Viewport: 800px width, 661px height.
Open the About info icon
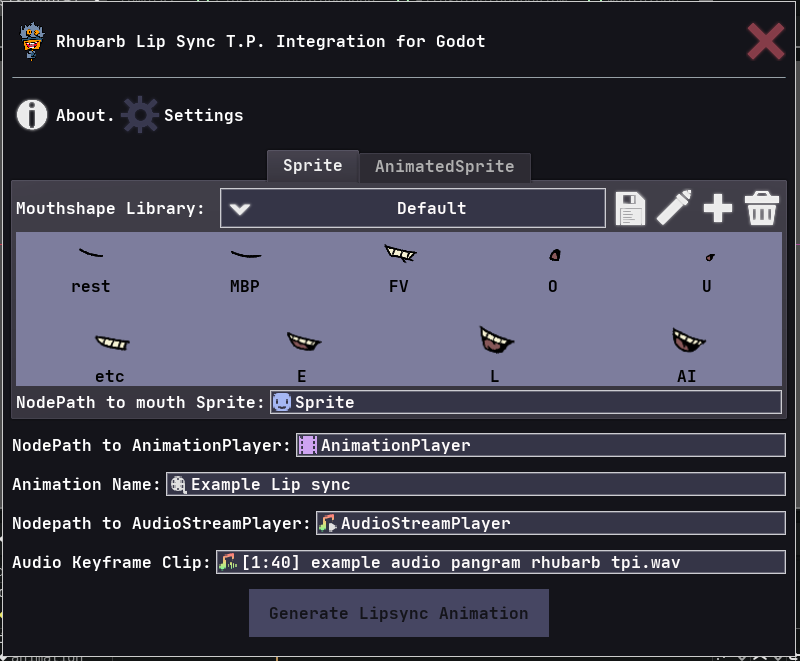click(x=32, y=115)
